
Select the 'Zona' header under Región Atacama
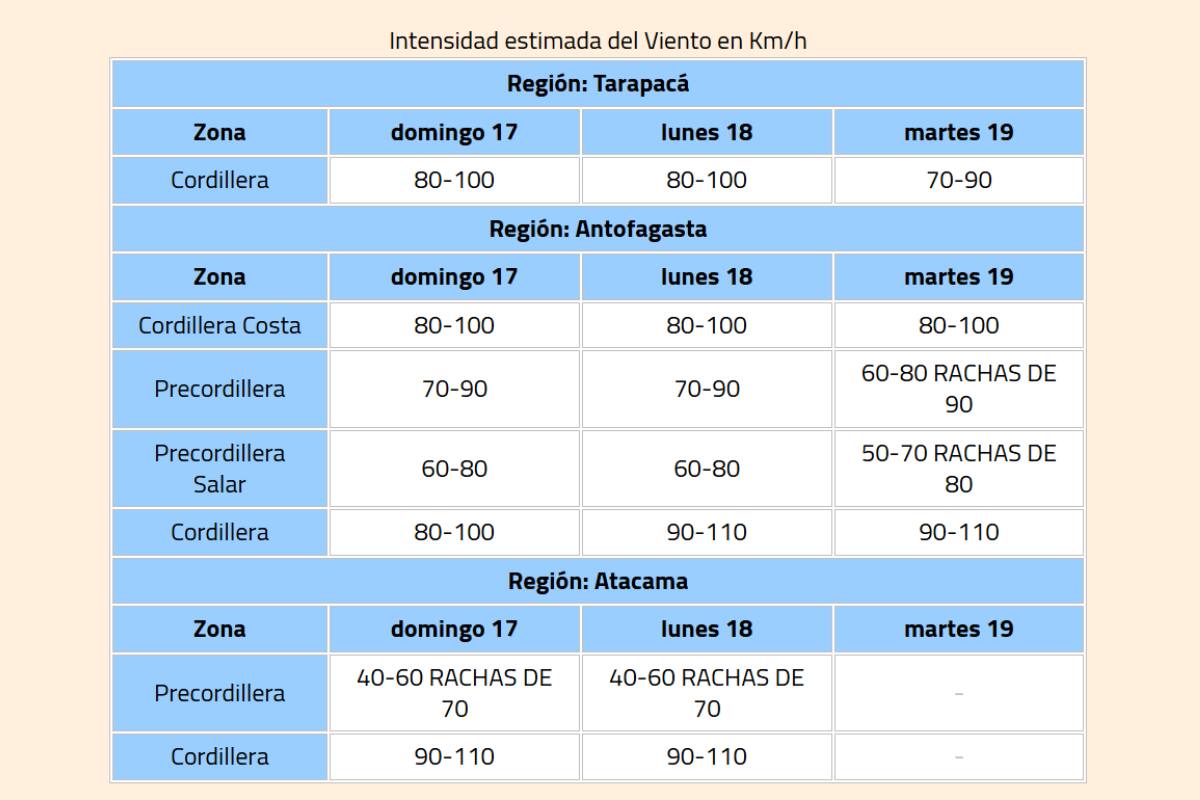tap(219, 629)
